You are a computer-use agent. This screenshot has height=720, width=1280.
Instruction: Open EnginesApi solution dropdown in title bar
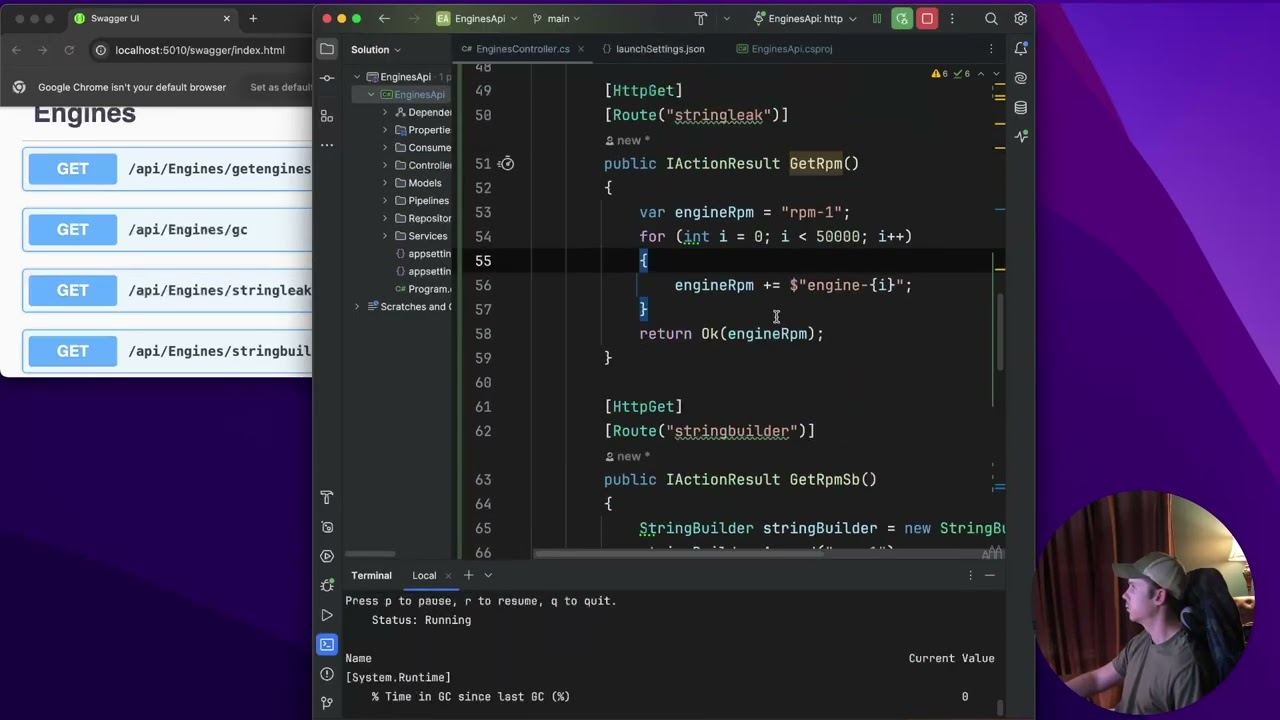click(x=477, y=18)
